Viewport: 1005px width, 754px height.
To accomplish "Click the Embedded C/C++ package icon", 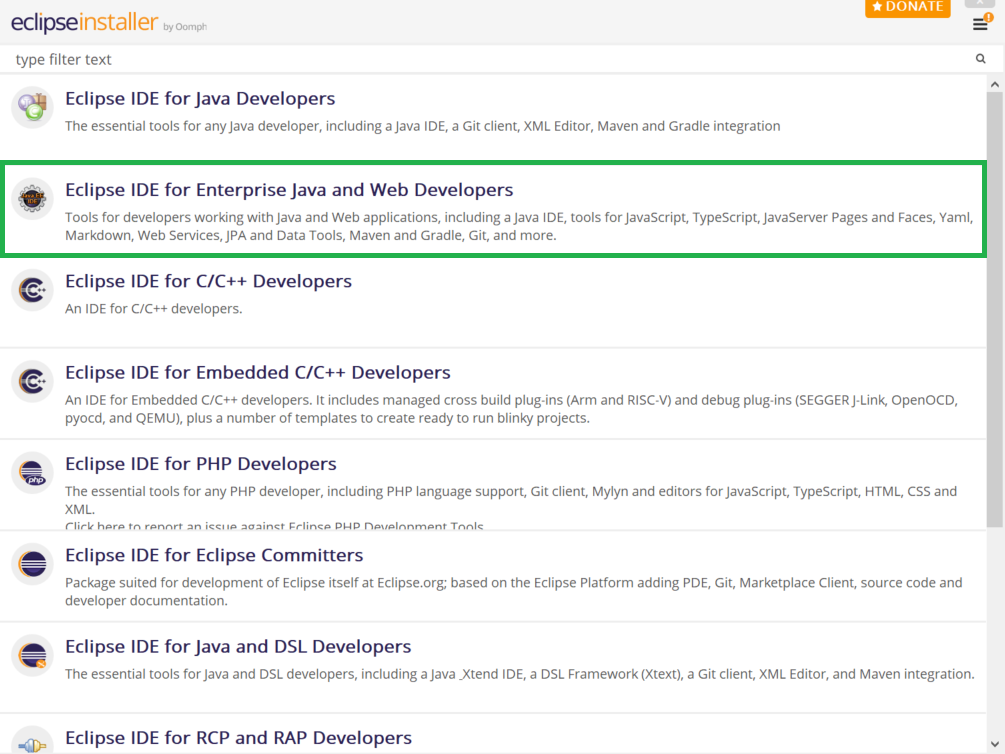I will tap(32, 381).
